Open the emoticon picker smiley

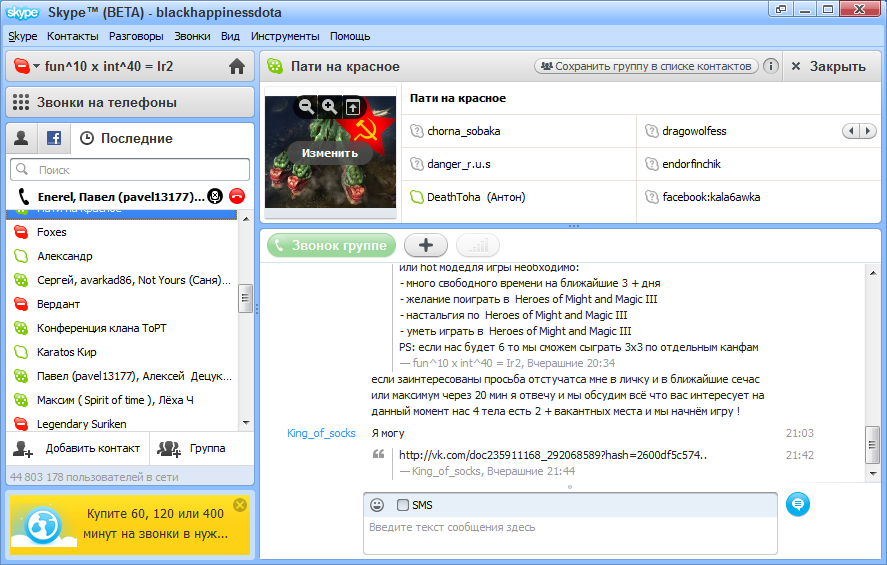pyautogui.click(x=377, y=505)
